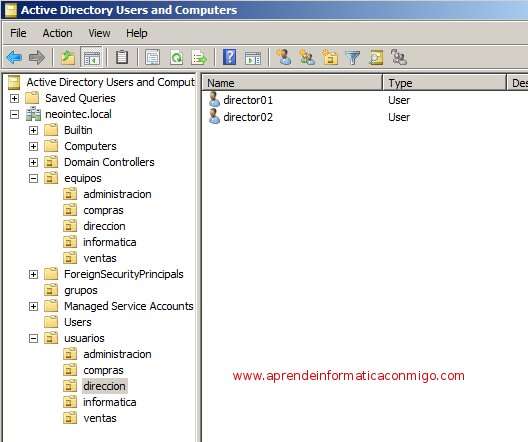Screen dimensions: 528x442
Task: Click the Filter funnel toolbar icon
Action: (353, 57)
